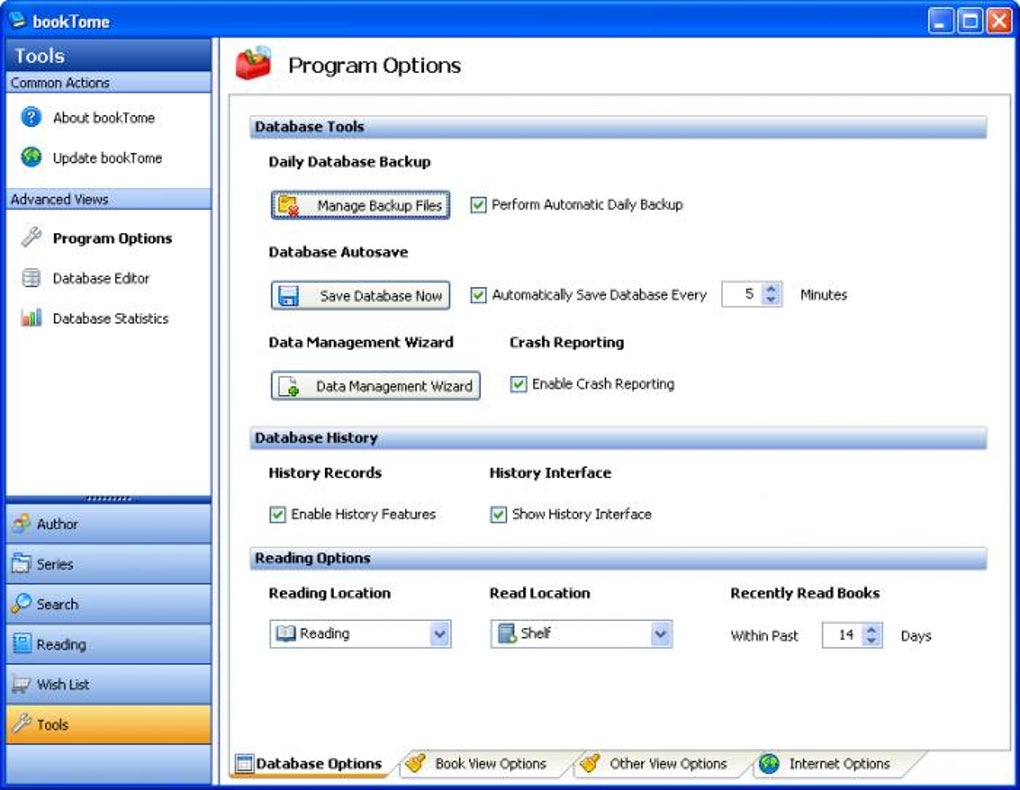Screen dimensions: 1020x790
Task: Click the Common Actions section header
Action: tap(108, 83)
